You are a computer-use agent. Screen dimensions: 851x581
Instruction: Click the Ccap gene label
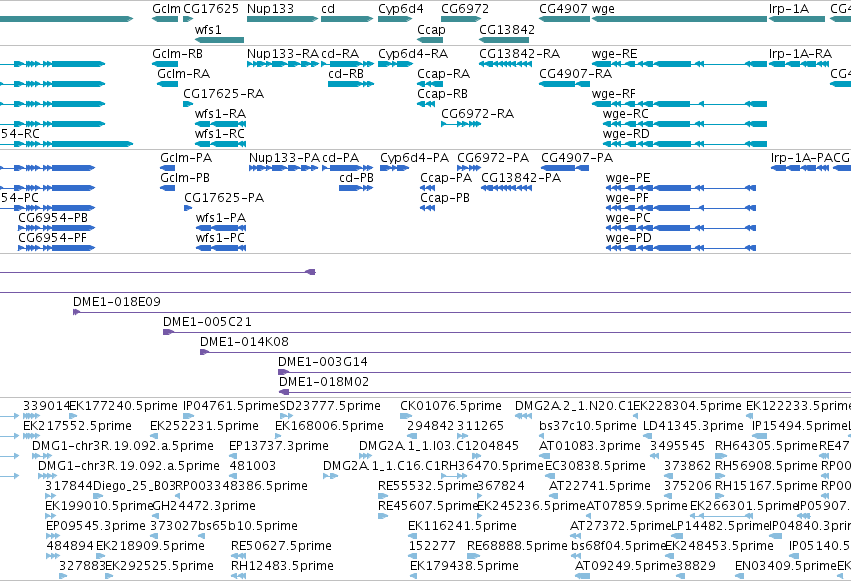[x=431, y=29]
